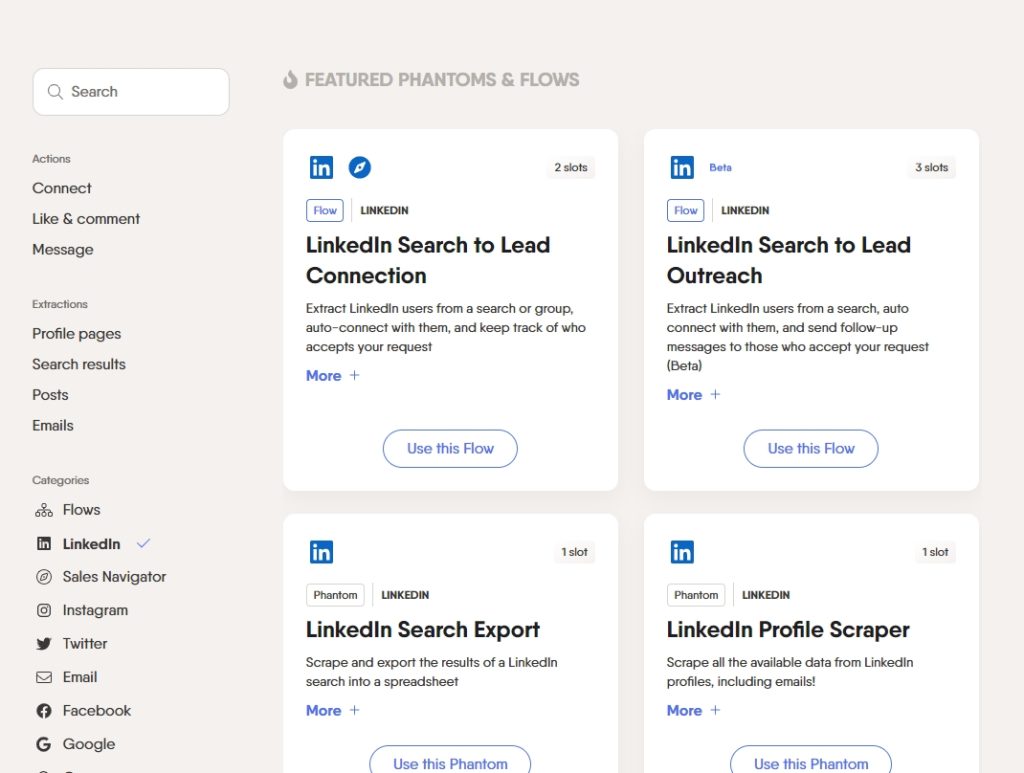Image resolution: width=1024 pixels, height=773 pixels.
Task: Click the Sales Navigator compass icon in sidebar
Action: (44, 577)
